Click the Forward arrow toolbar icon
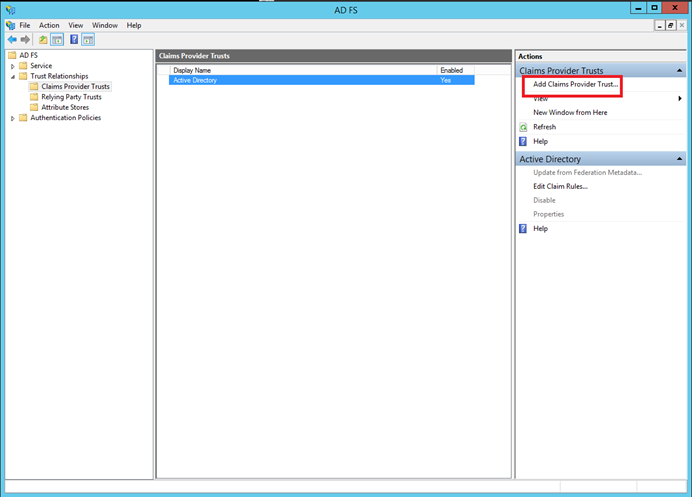This screenshot has width=692, height=497. click(x=25, y=40)
